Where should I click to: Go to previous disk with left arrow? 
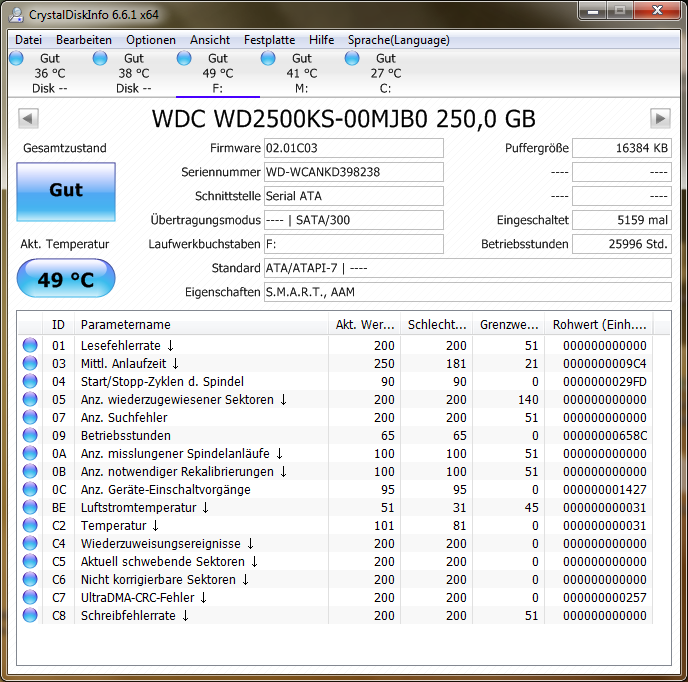(29, 118)
